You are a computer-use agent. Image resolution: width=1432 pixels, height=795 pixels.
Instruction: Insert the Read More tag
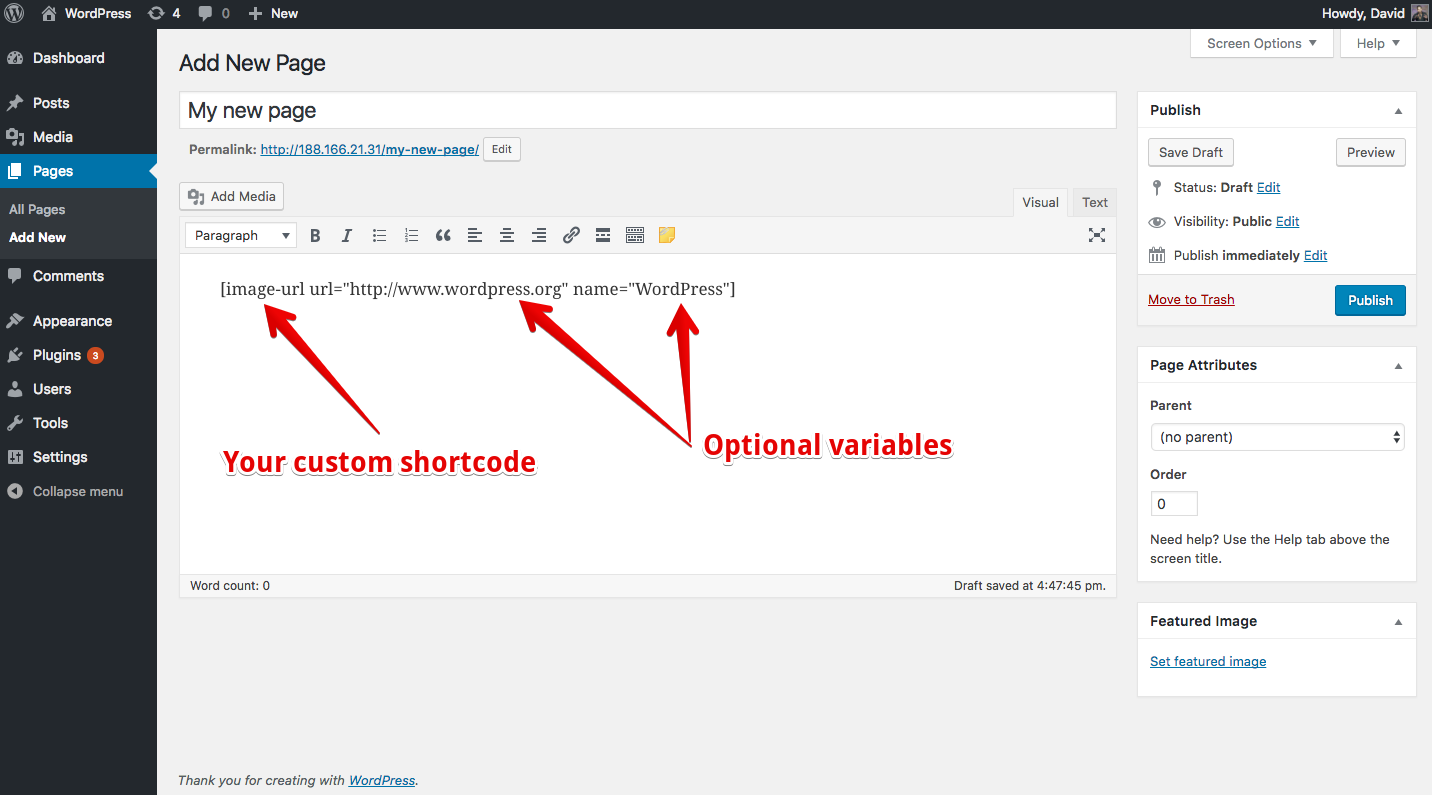point(603,235)
